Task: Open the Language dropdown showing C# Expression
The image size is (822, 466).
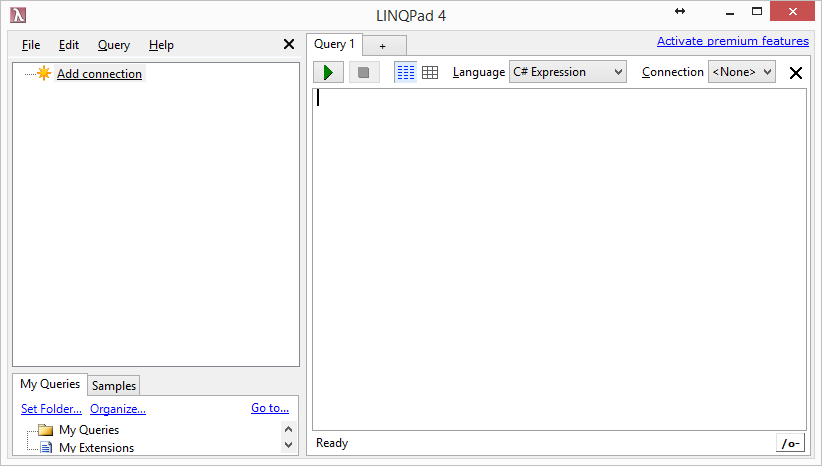Action: click(568, 72)
